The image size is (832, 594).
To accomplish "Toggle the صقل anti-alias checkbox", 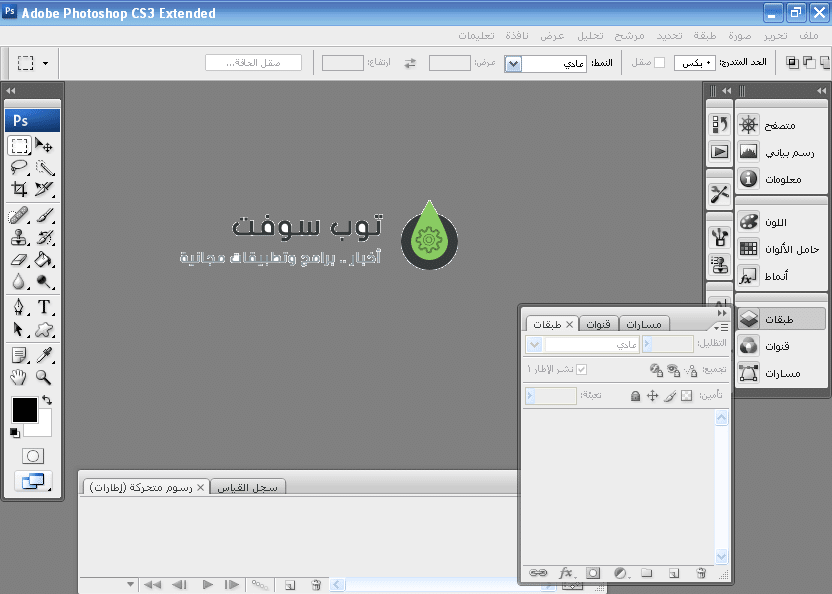I will 660,63.
